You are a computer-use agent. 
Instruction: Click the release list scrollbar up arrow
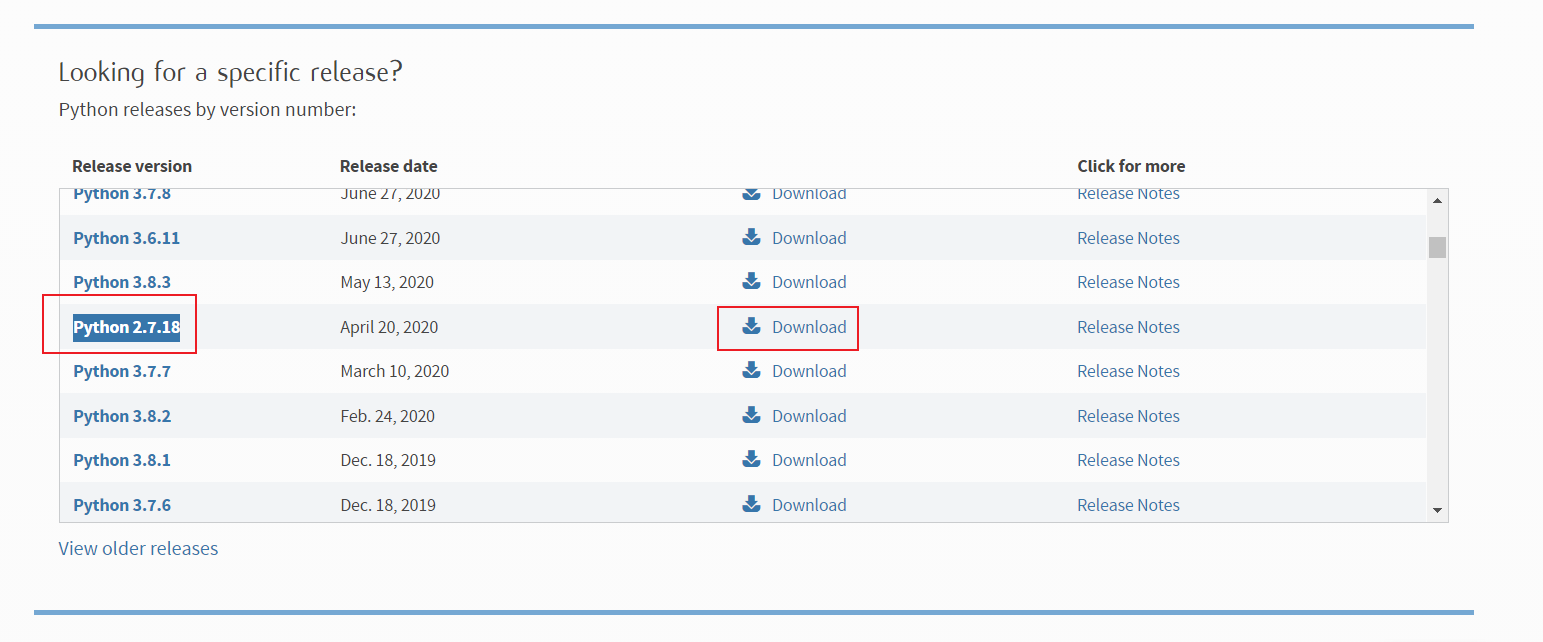pyautogui.click(x=1437, y=200)
